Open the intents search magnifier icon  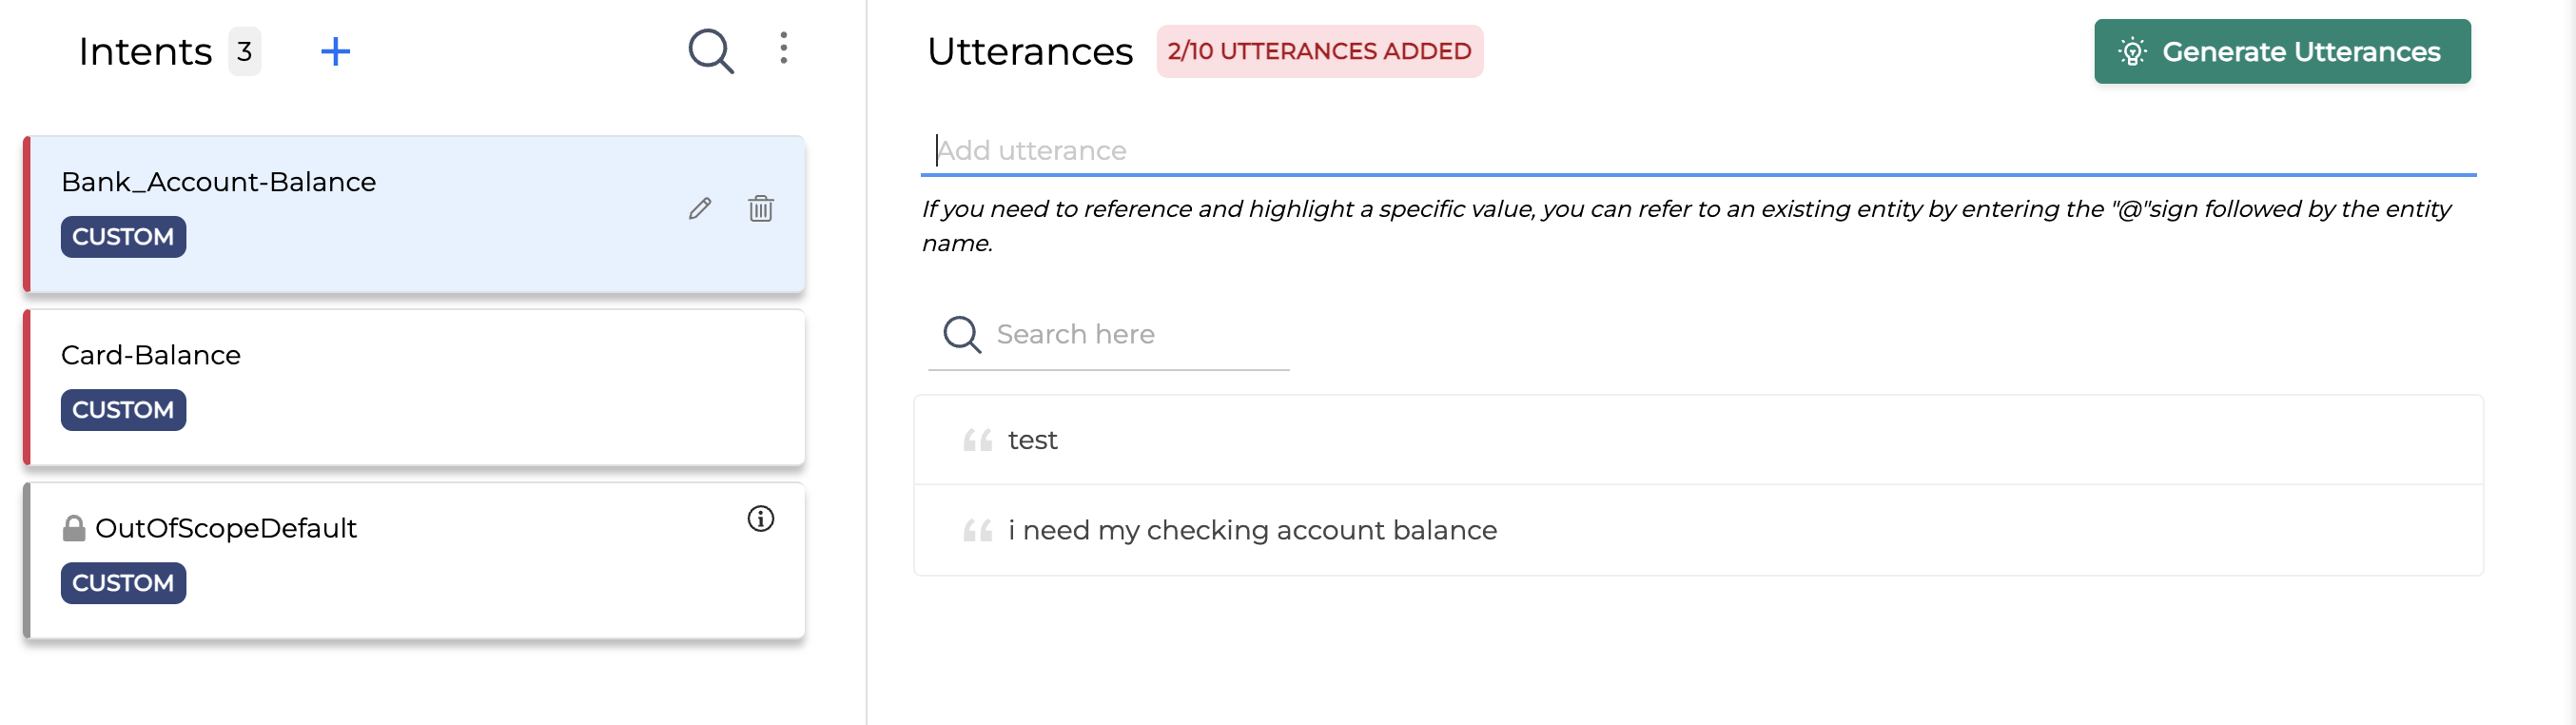[x=711, y=51]
